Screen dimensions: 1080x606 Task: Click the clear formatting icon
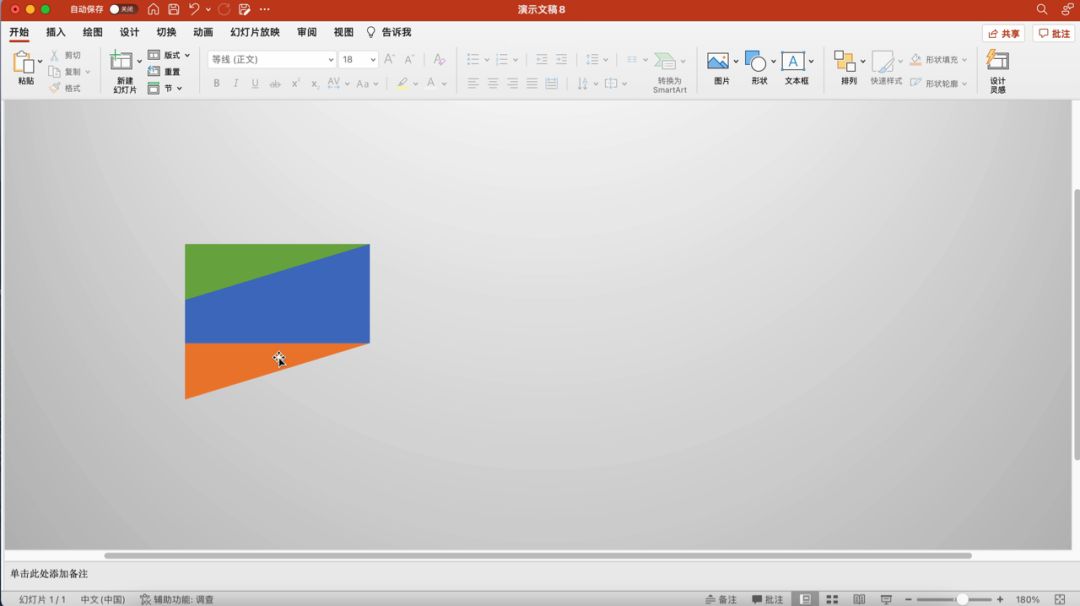click(x=439, y=59)
